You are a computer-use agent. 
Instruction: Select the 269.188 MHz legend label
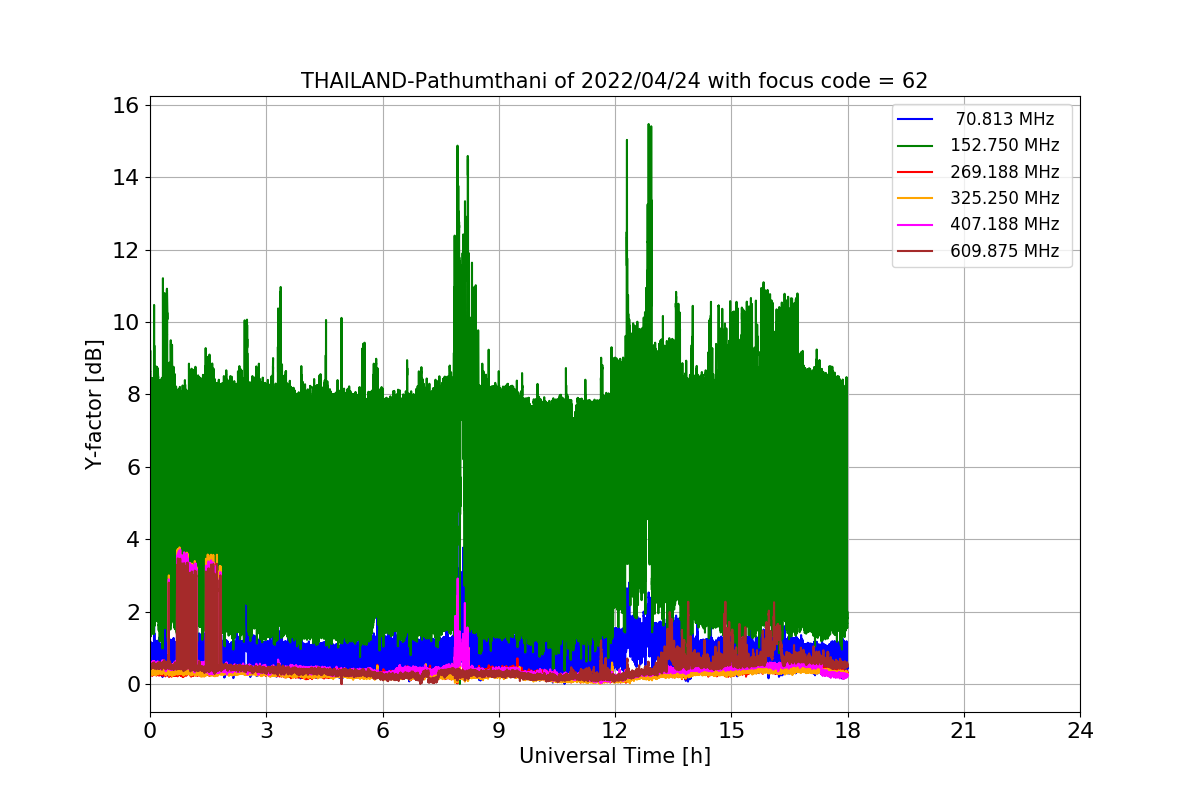click(1005, 172)
